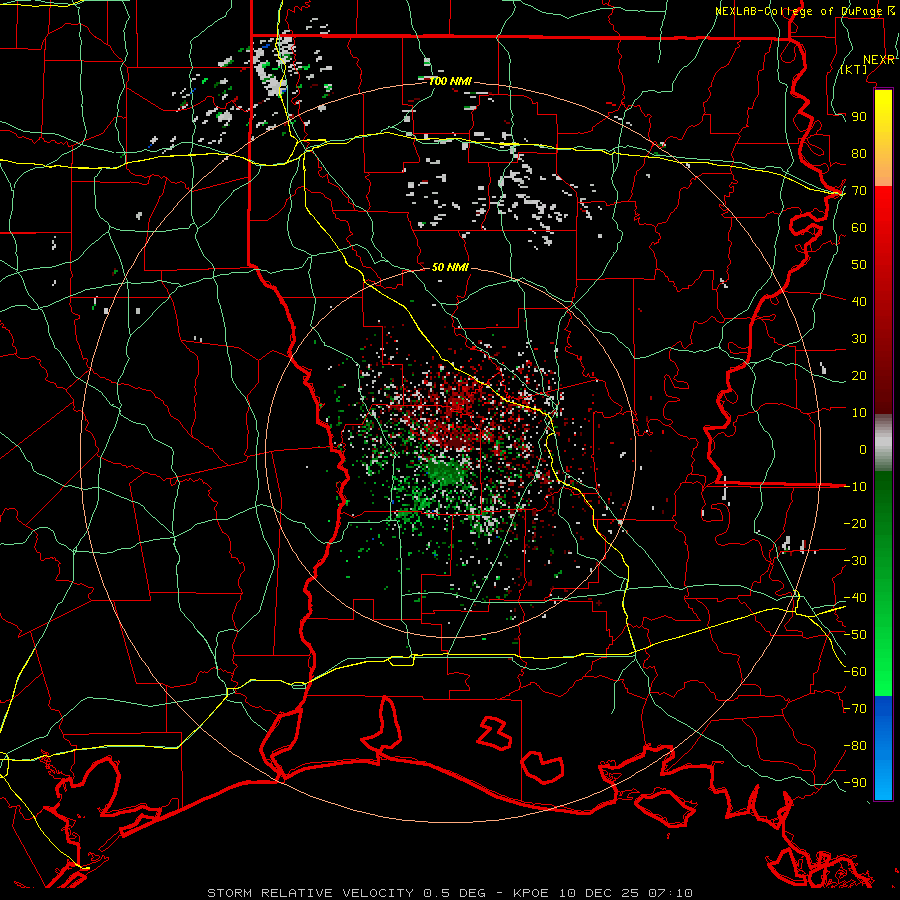The width and height of the screenshot is (900, 900).
Task: Click the "(KT)" units label above color bar
Action: 854,69
